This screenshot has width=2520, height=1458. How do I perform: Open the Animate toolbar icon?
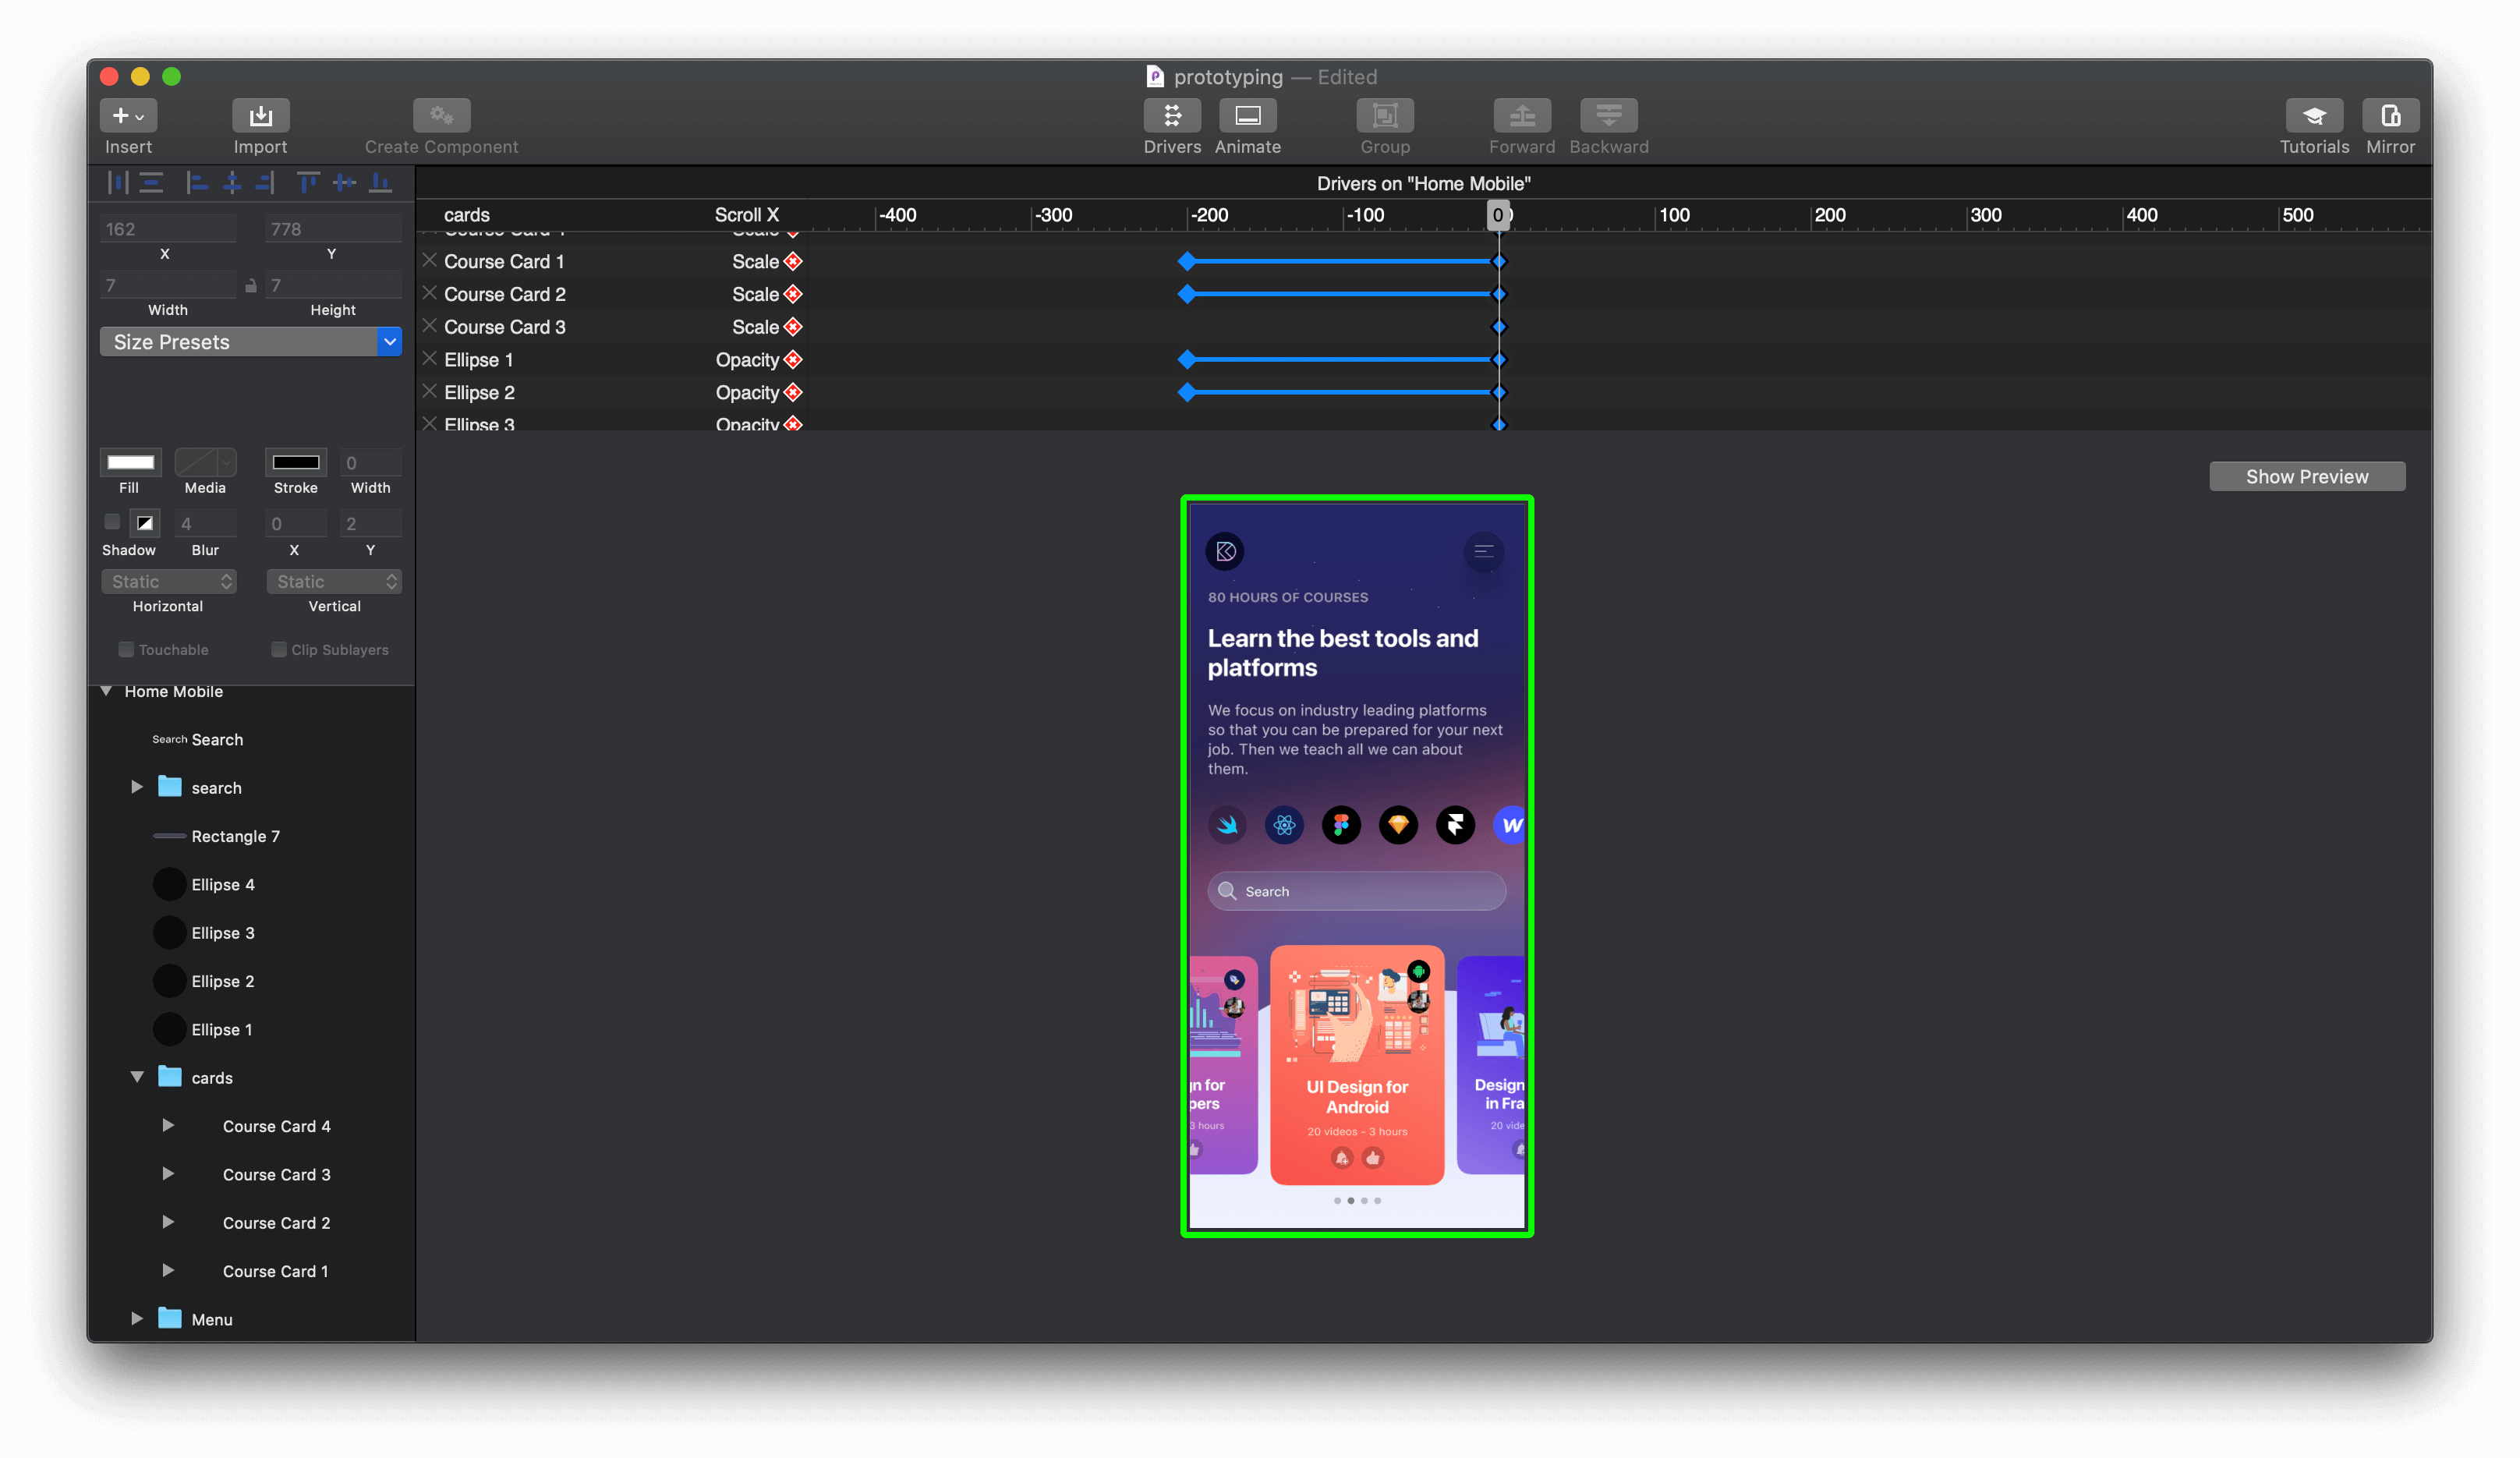click(x=1247, y=116)
